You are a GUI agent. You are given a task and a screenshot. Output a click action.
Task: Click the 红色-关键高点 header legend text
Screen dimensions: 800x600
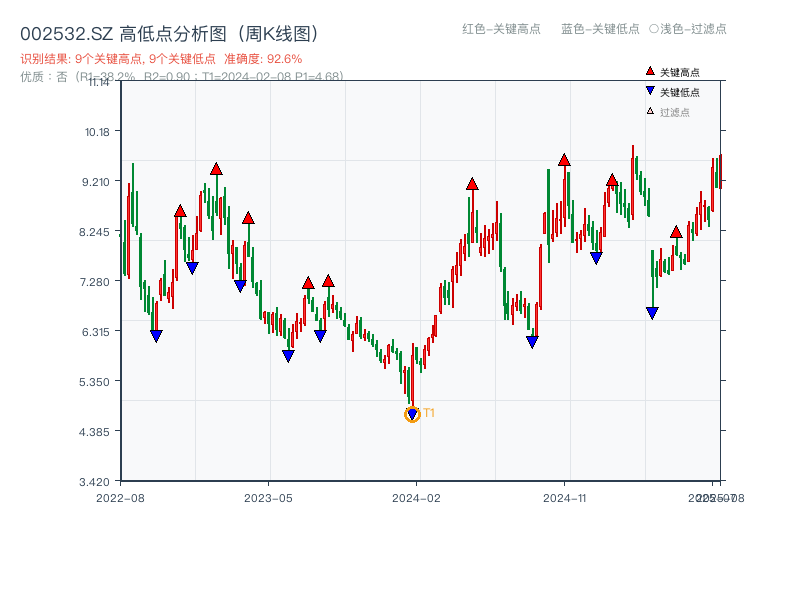[x=501, y=29]
